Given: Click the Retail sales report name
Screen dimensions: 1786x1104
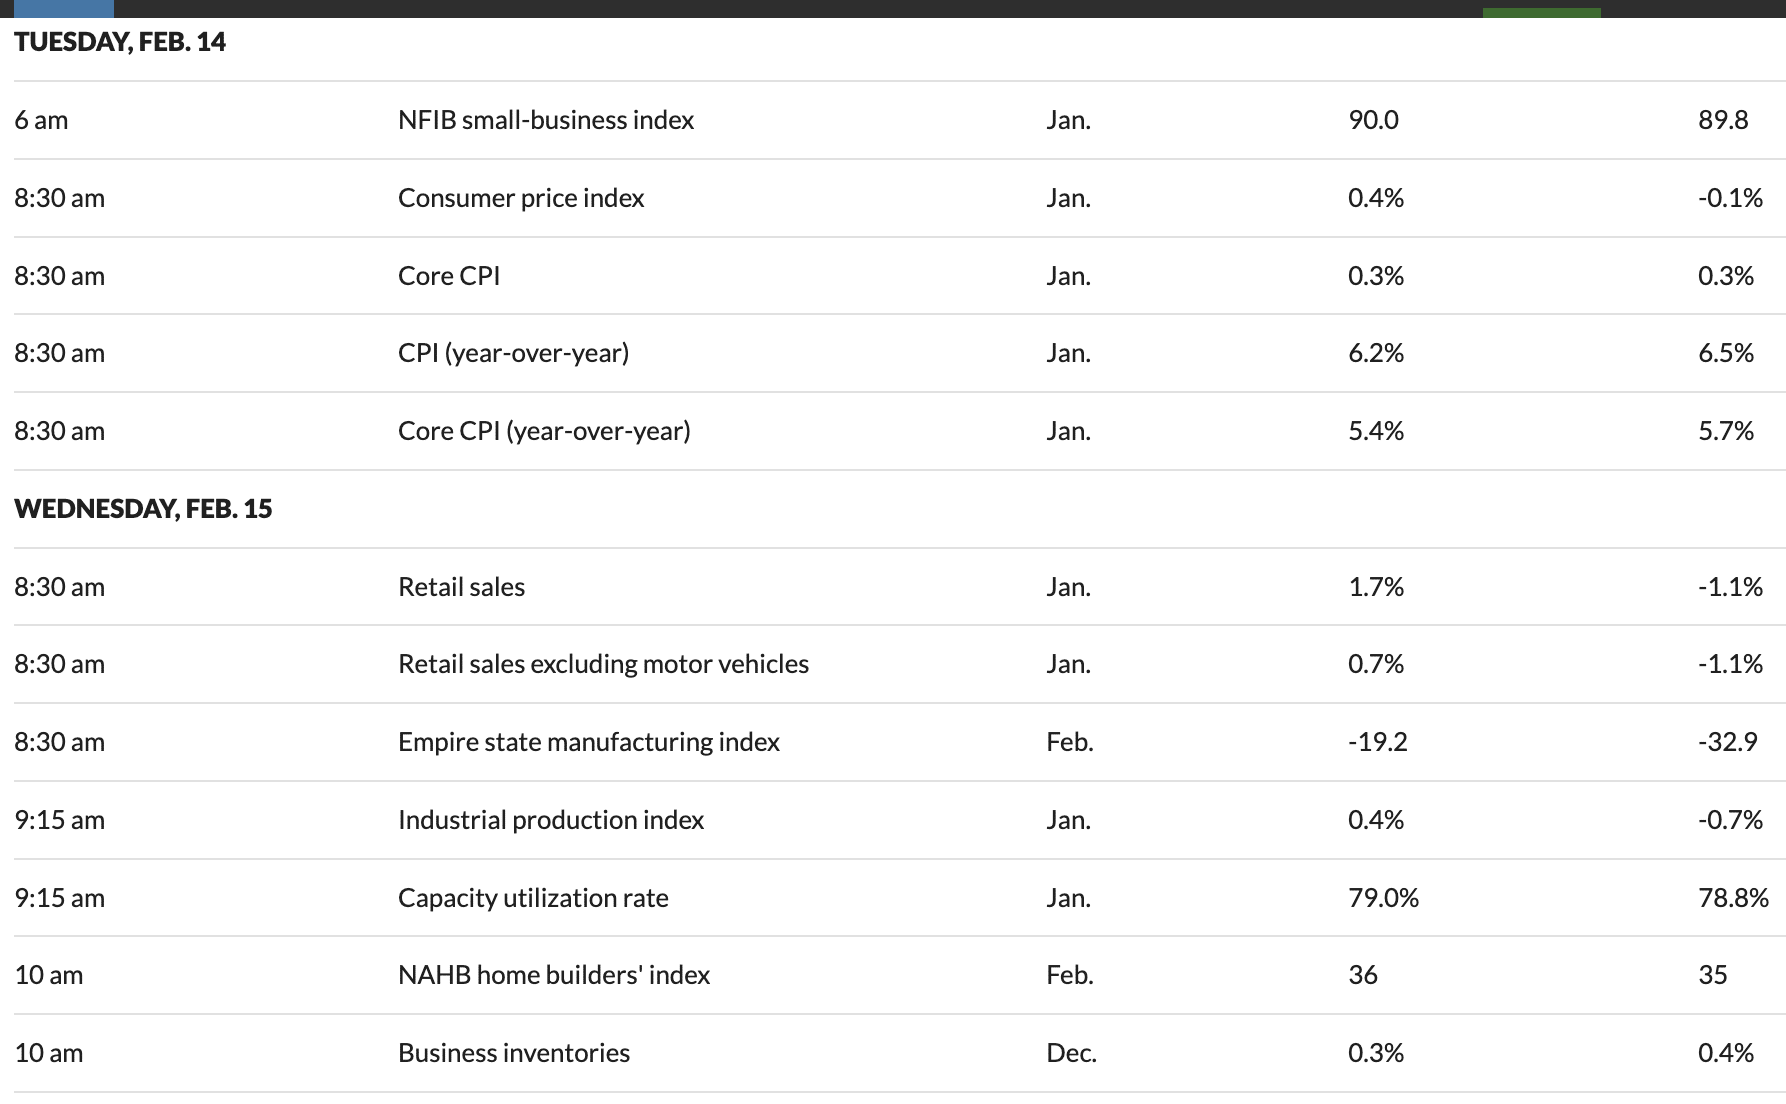Looking at the screenshot, I should tap(461, 587).
